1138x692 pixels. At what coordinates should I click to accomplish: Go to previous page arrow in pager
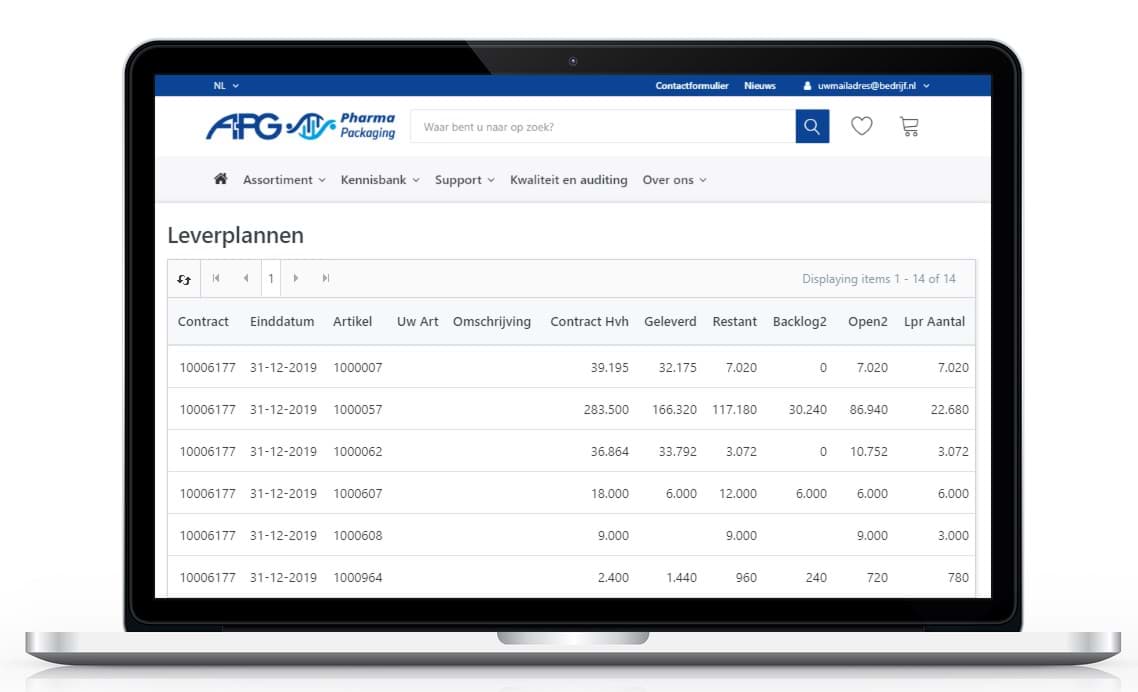pyautogui.click(x=246, y=279)
